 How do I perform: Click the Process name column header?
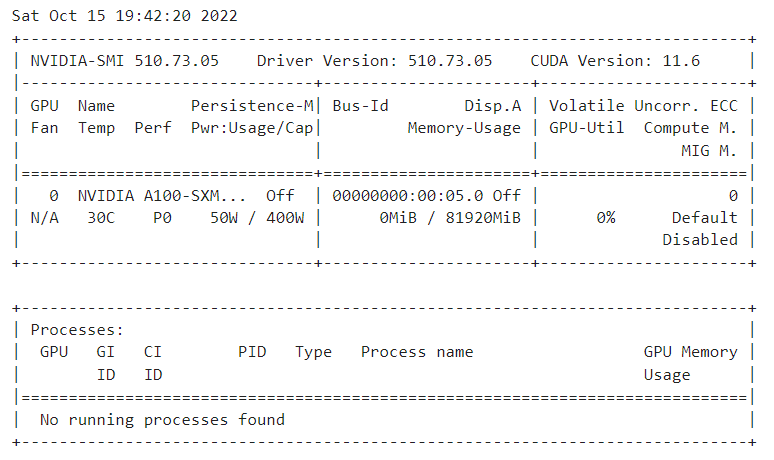point(417,352)
